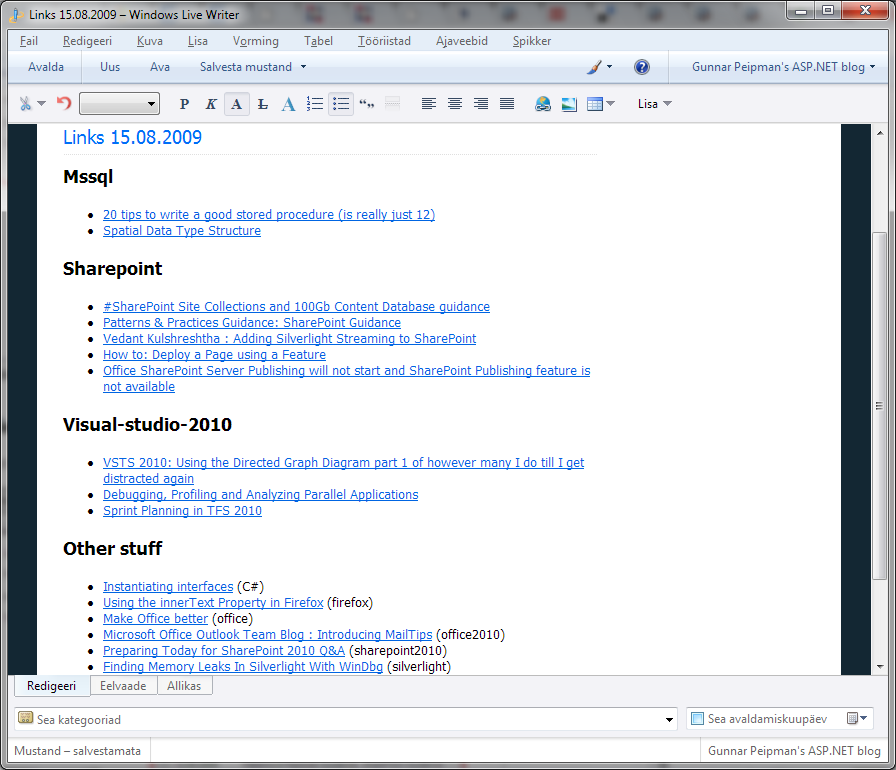Center align the text
Viewport: 896px width, 770px height.
(x=455, y=103)
